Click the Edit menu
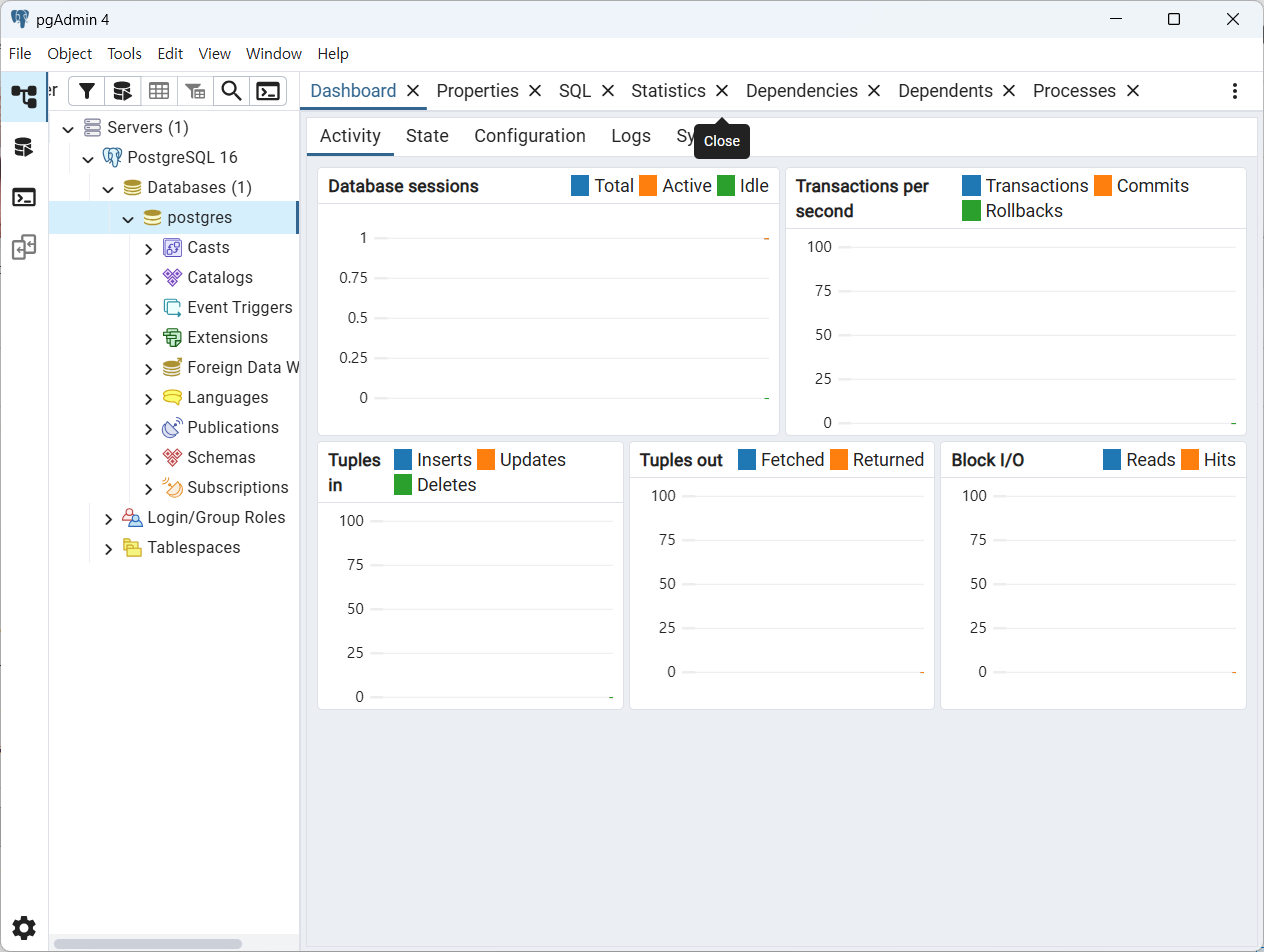1264x952 pixels. [x=170, y=54]
